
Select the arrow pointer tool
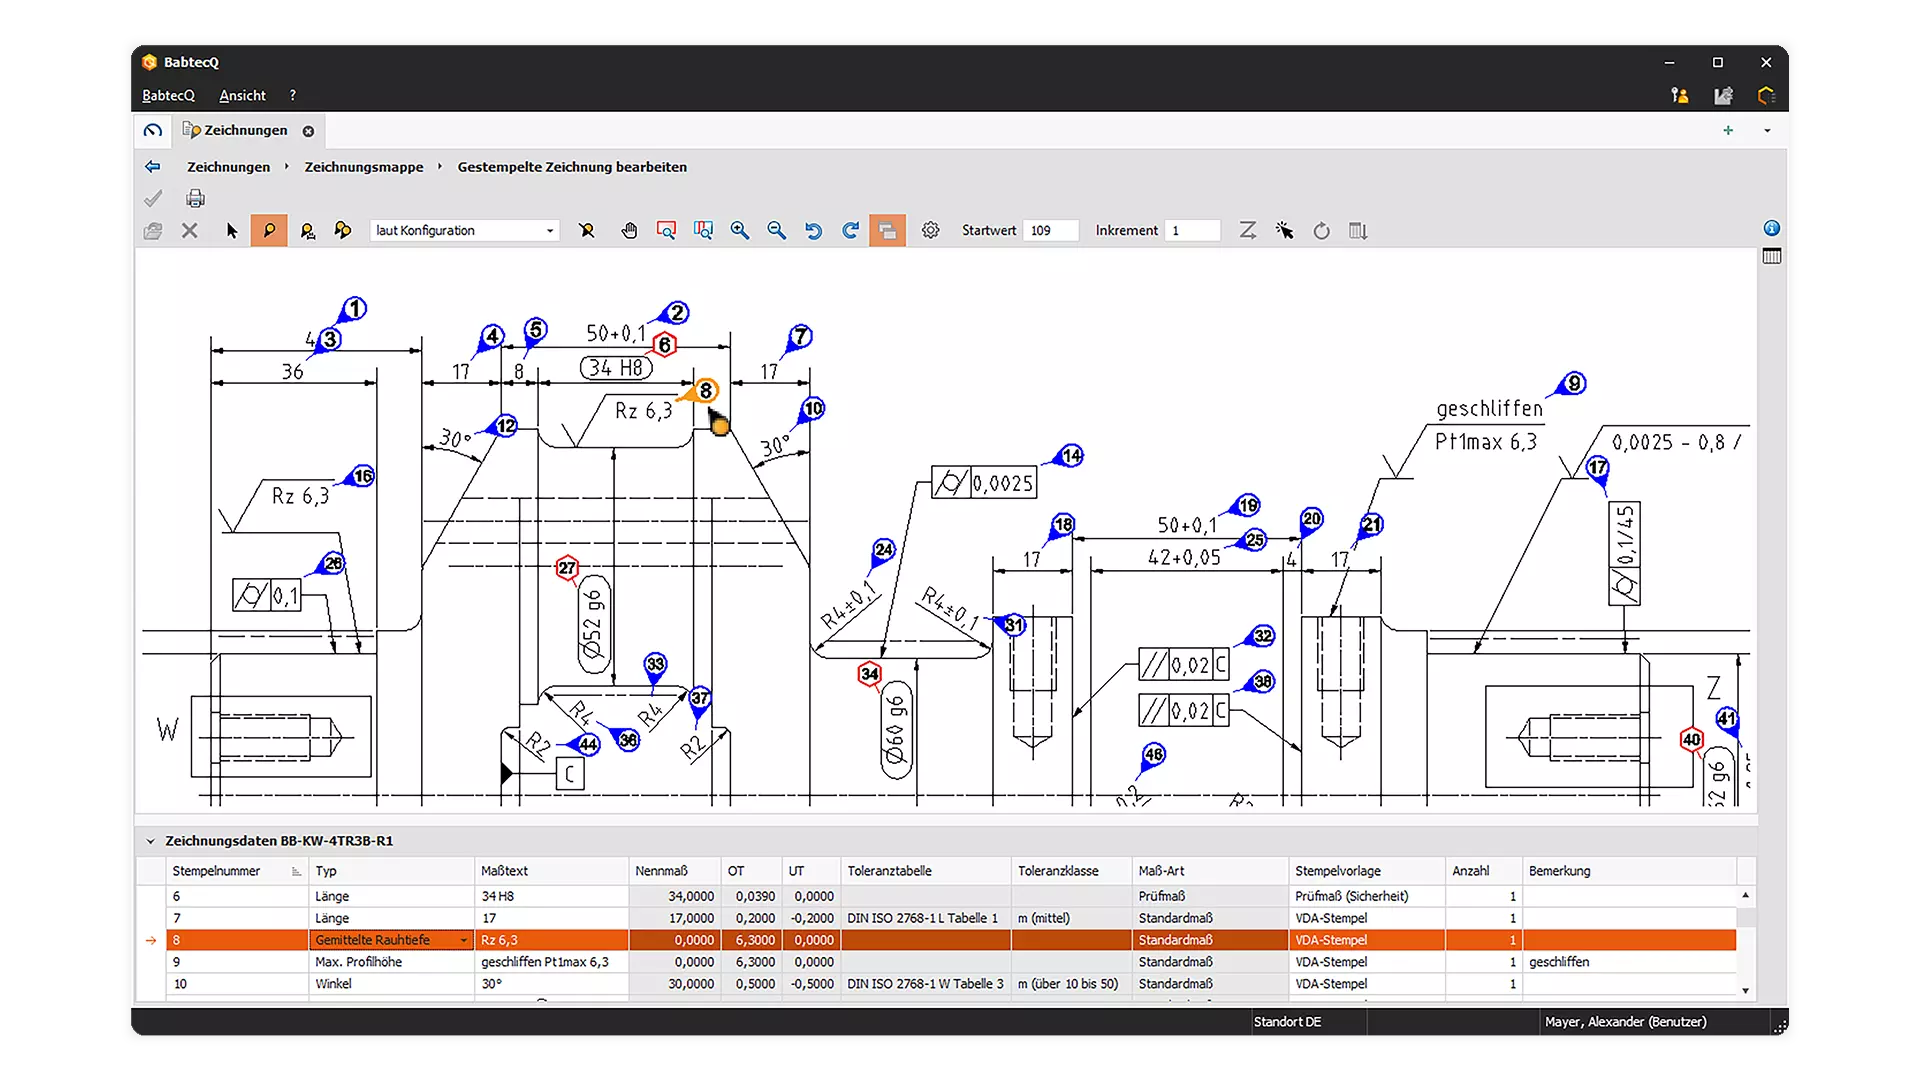coord(232,231)
